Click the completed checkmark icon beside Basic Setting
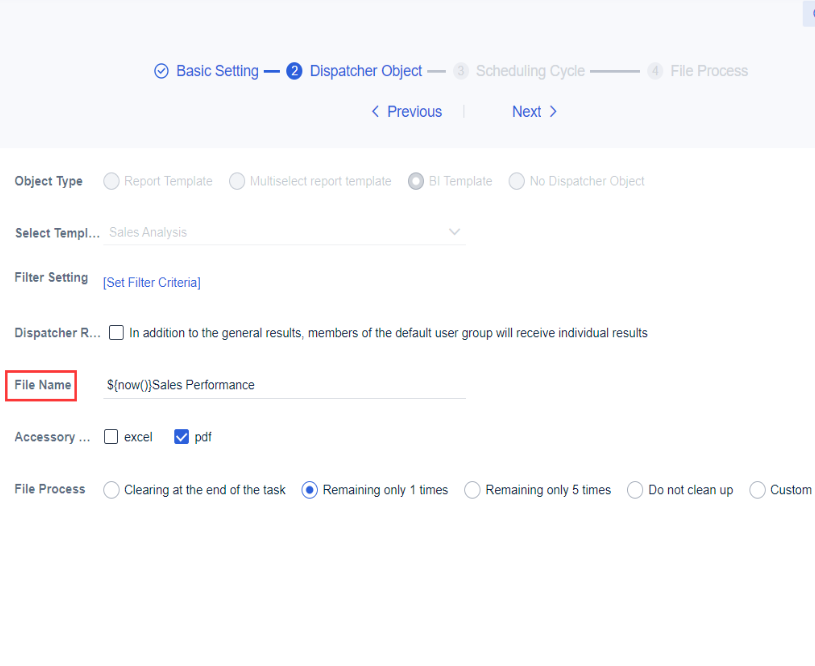Screen dimensions: 815x666 tap(160, 70)
